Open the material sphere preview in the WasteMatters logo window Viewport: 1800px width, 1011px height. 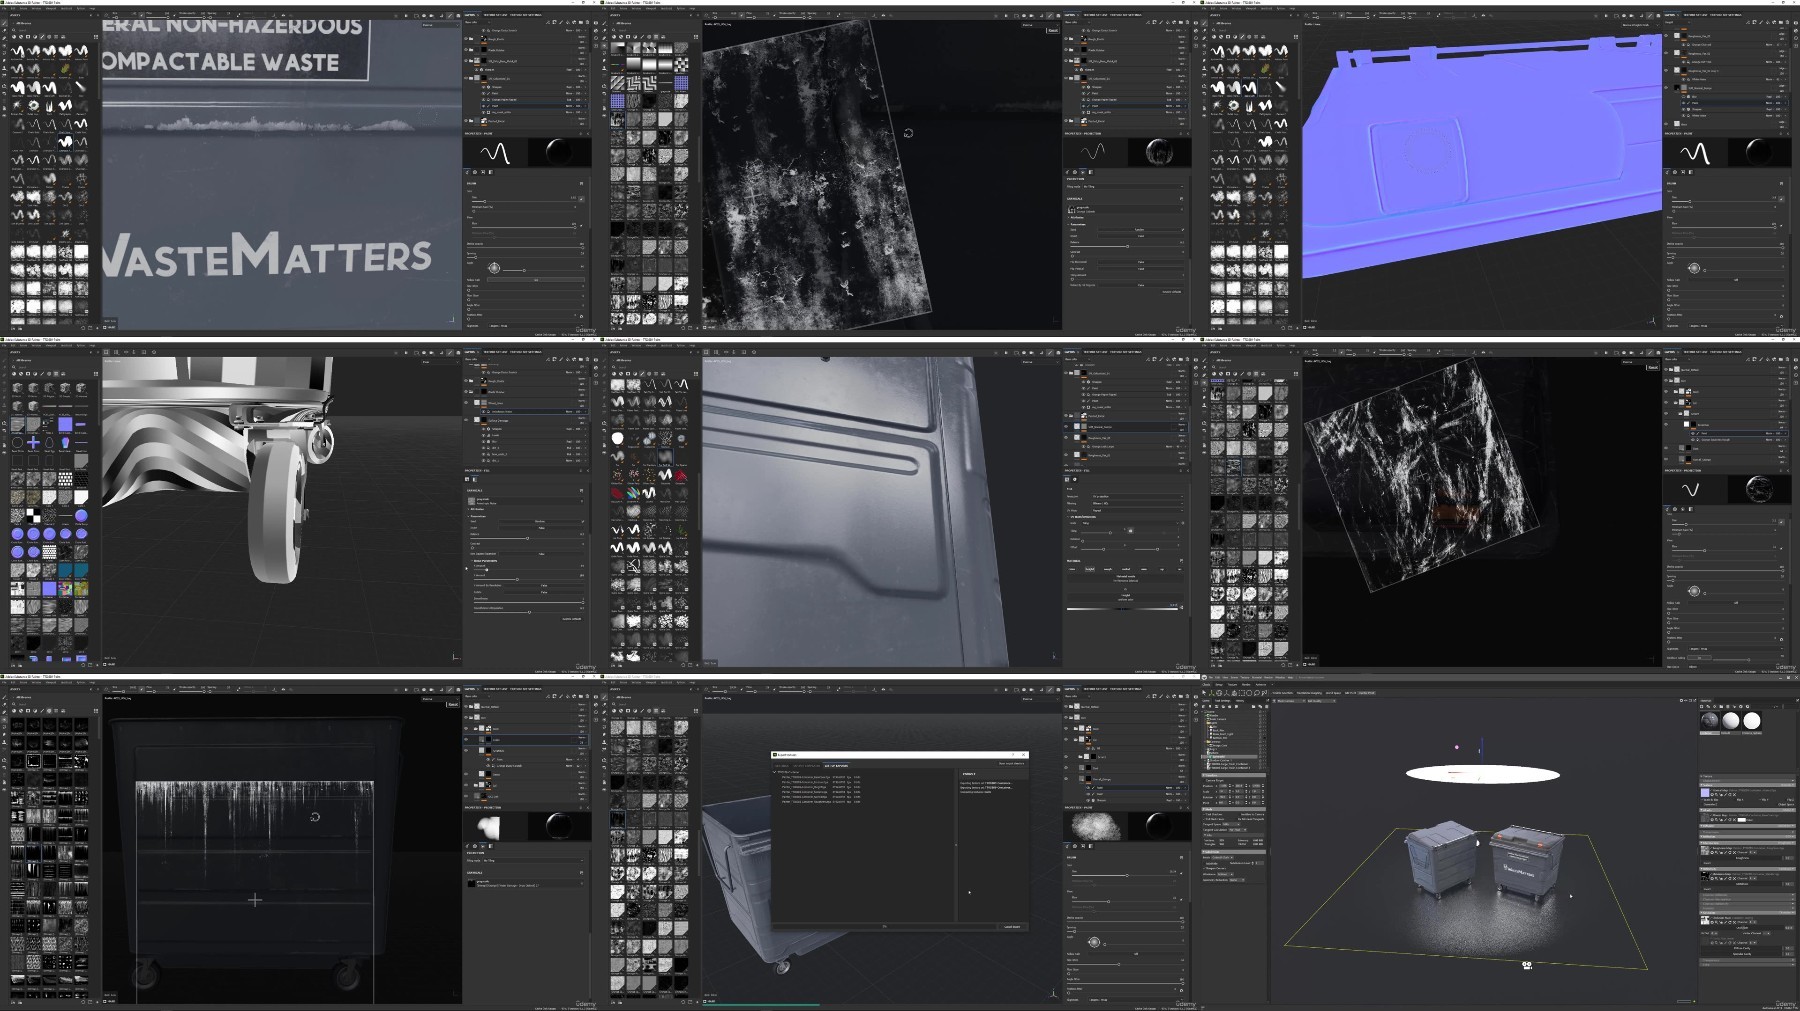pyautogui.click(x=559, y=152)
